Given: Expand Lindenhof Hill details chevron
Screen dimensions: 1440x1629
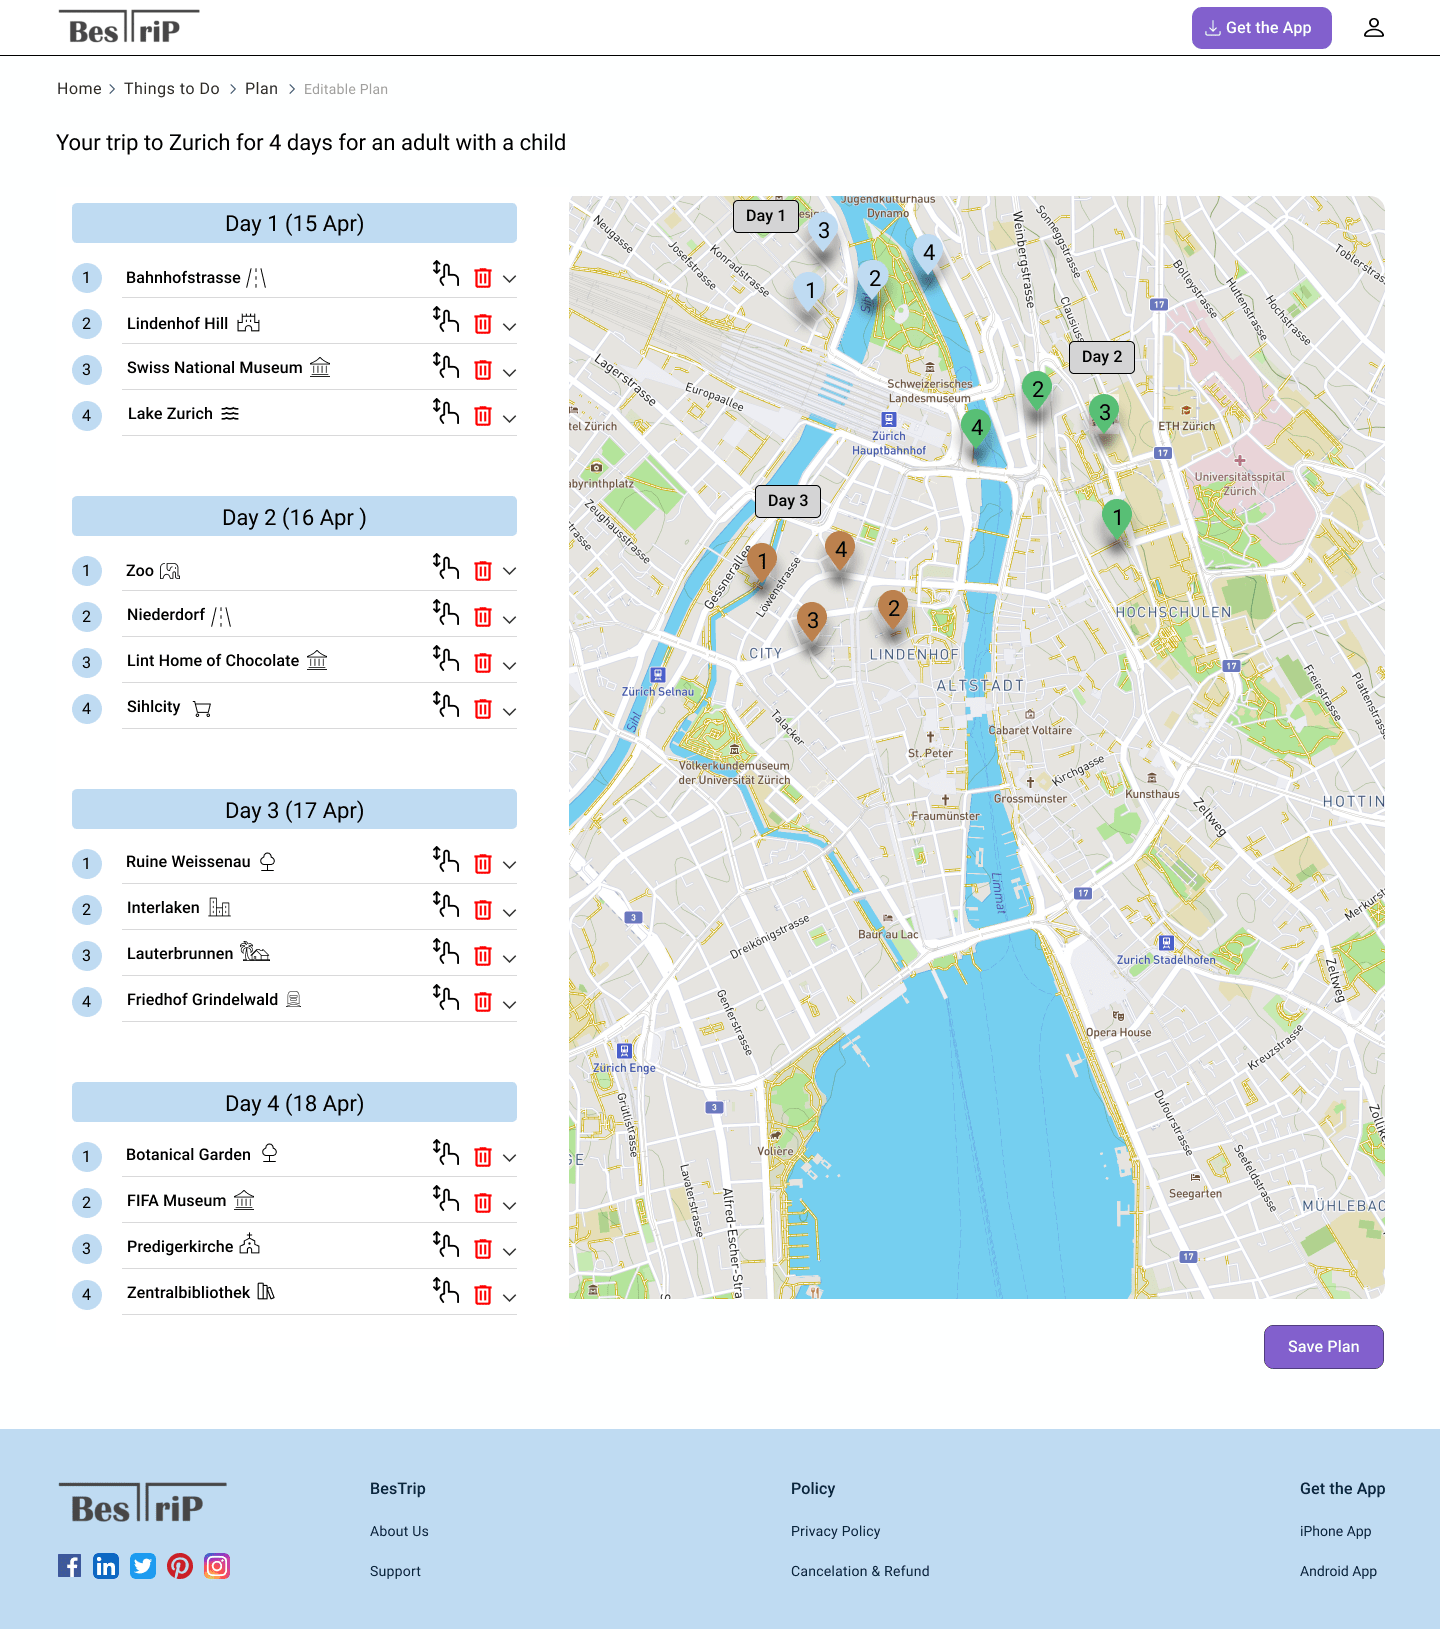Looking at the screenshot, I should (x=510, y=326).
